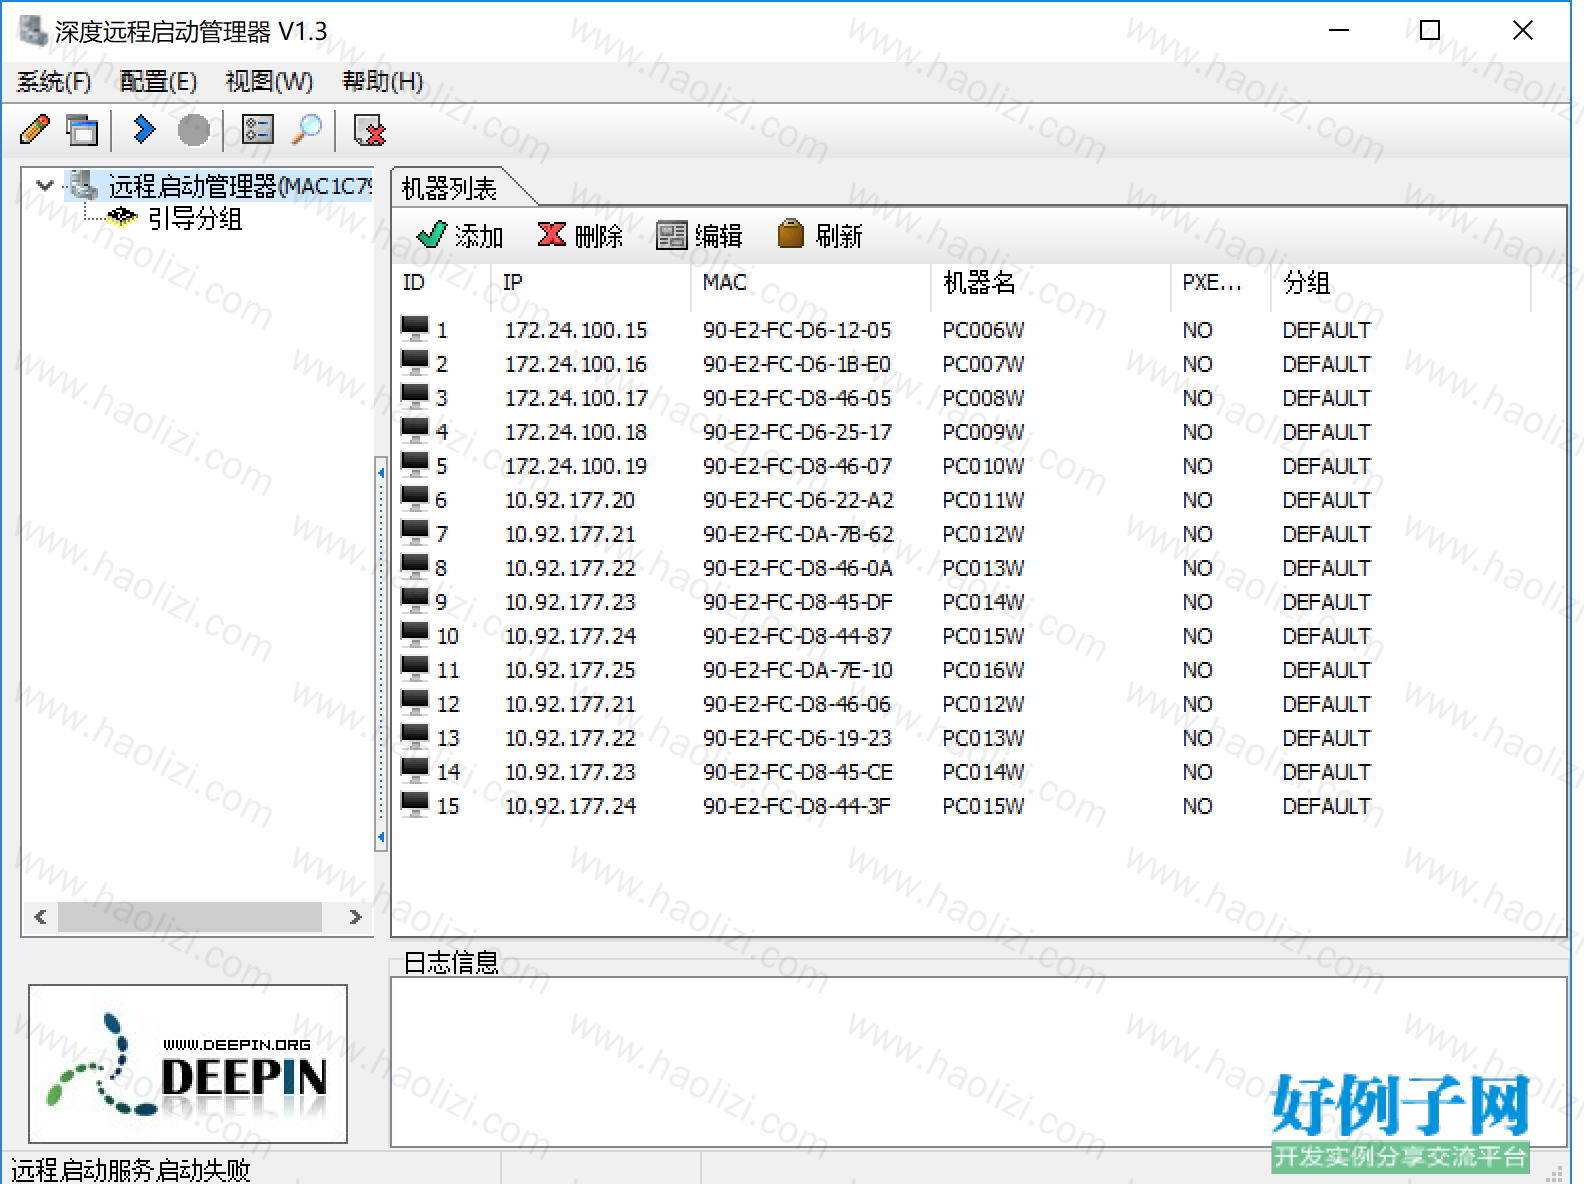Select IP 172.24.100.16 cell
Screen dimensions: 1584x1184
(x=576, y=364)
